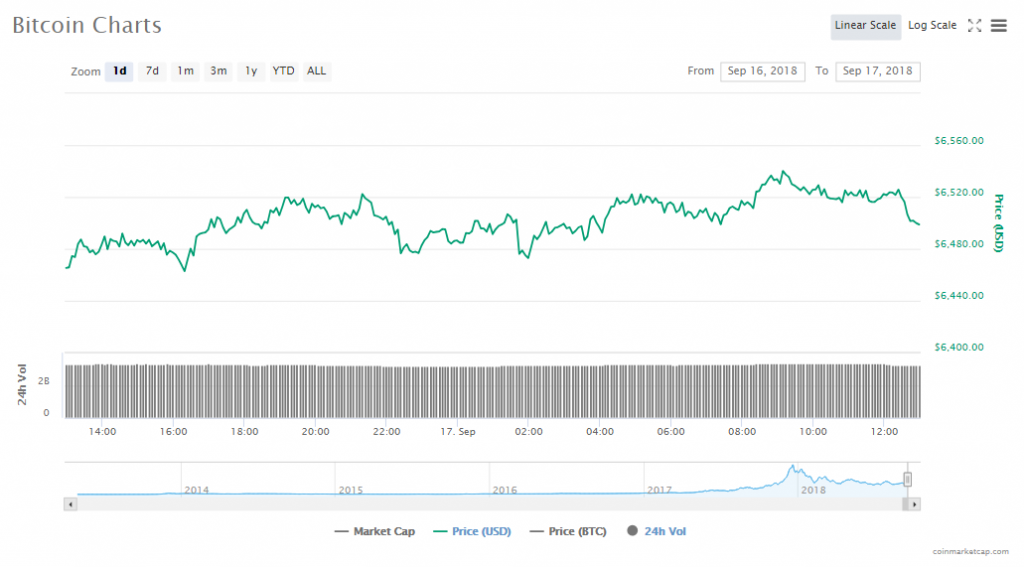
Task: Click the To date field
Action: coord(877,71)
